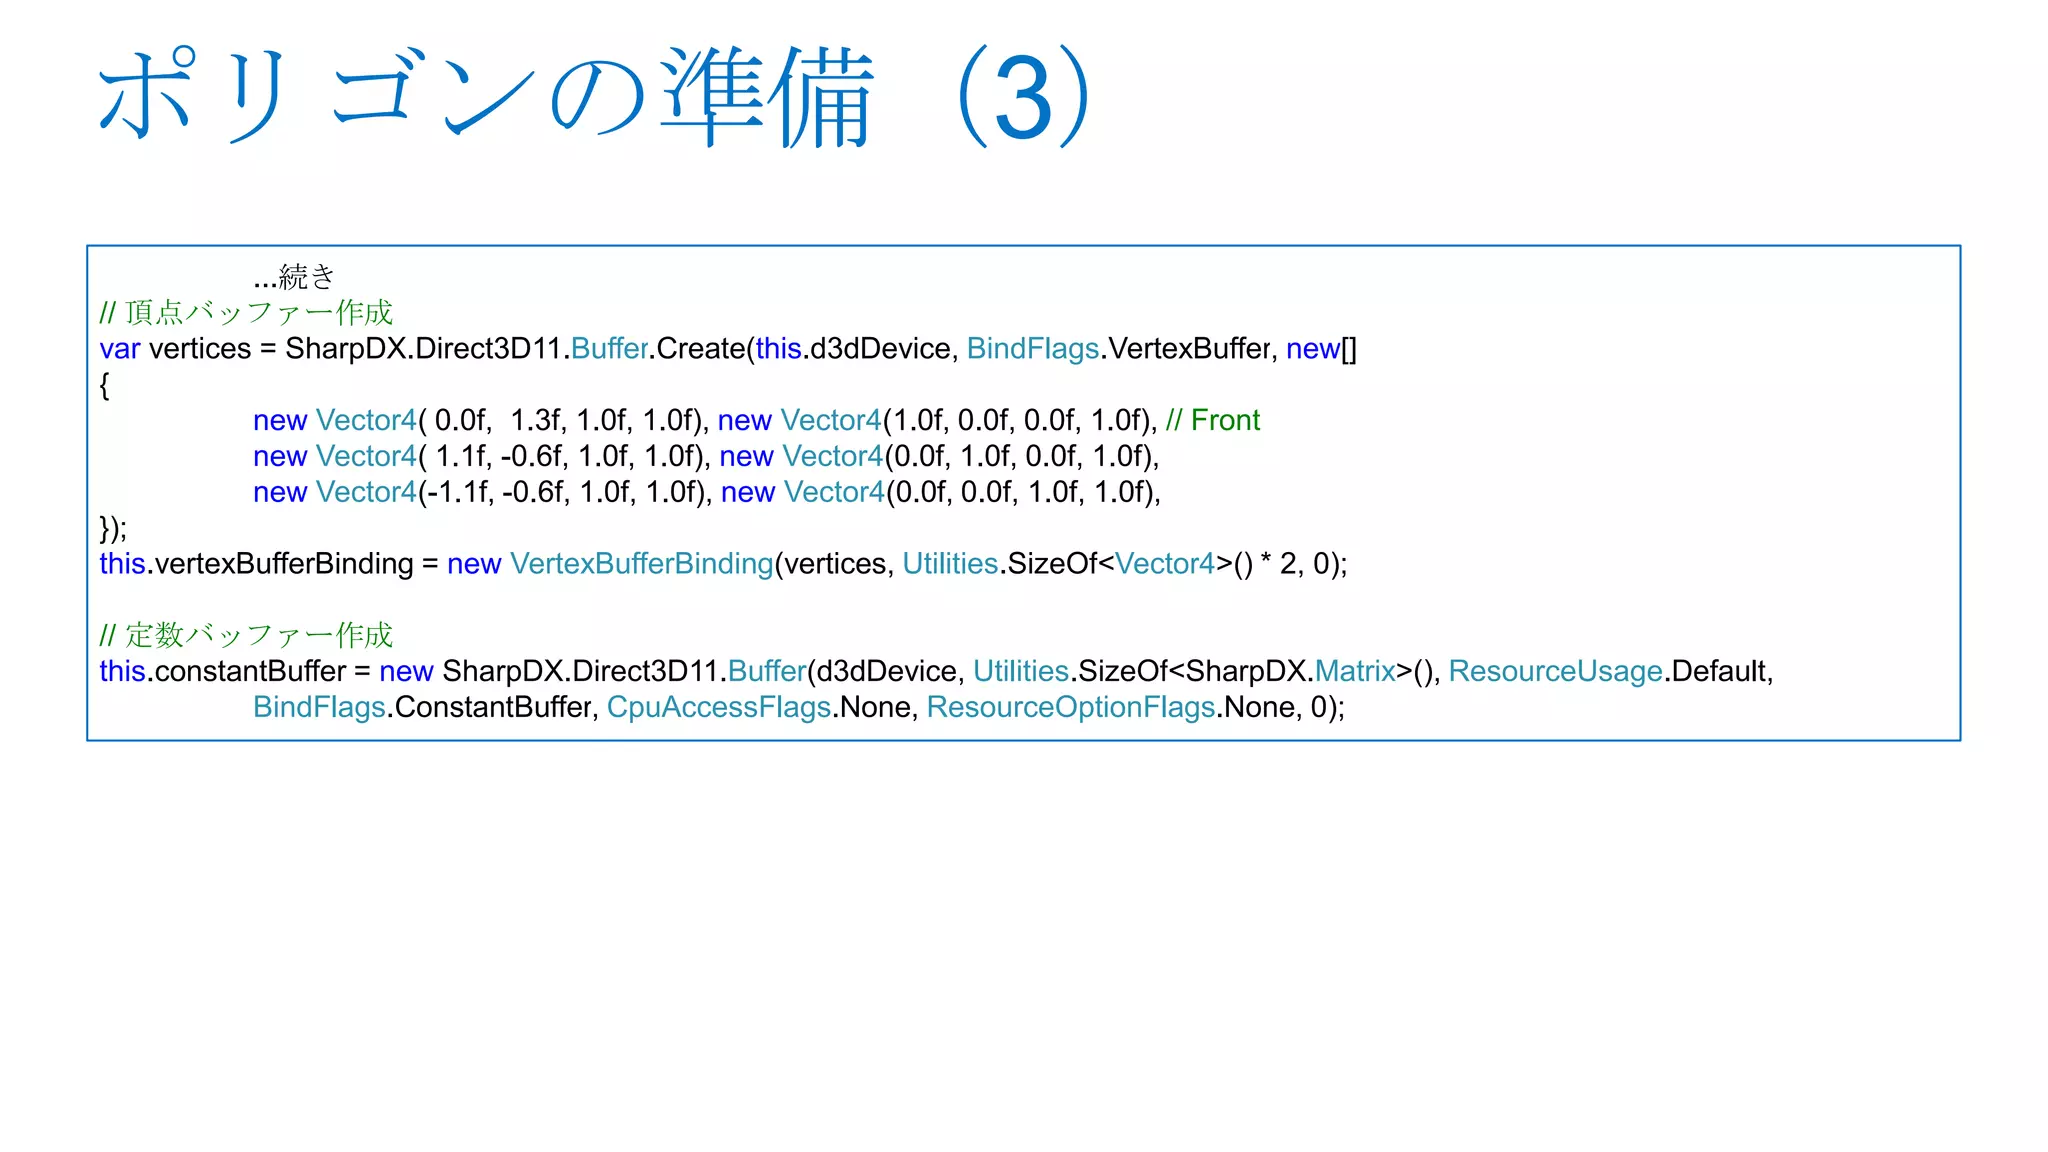The height and width of the screenshot is (1152, 2048).
Task: Click the Vector4 line with 1.3f value
Action: click(756, 420)
